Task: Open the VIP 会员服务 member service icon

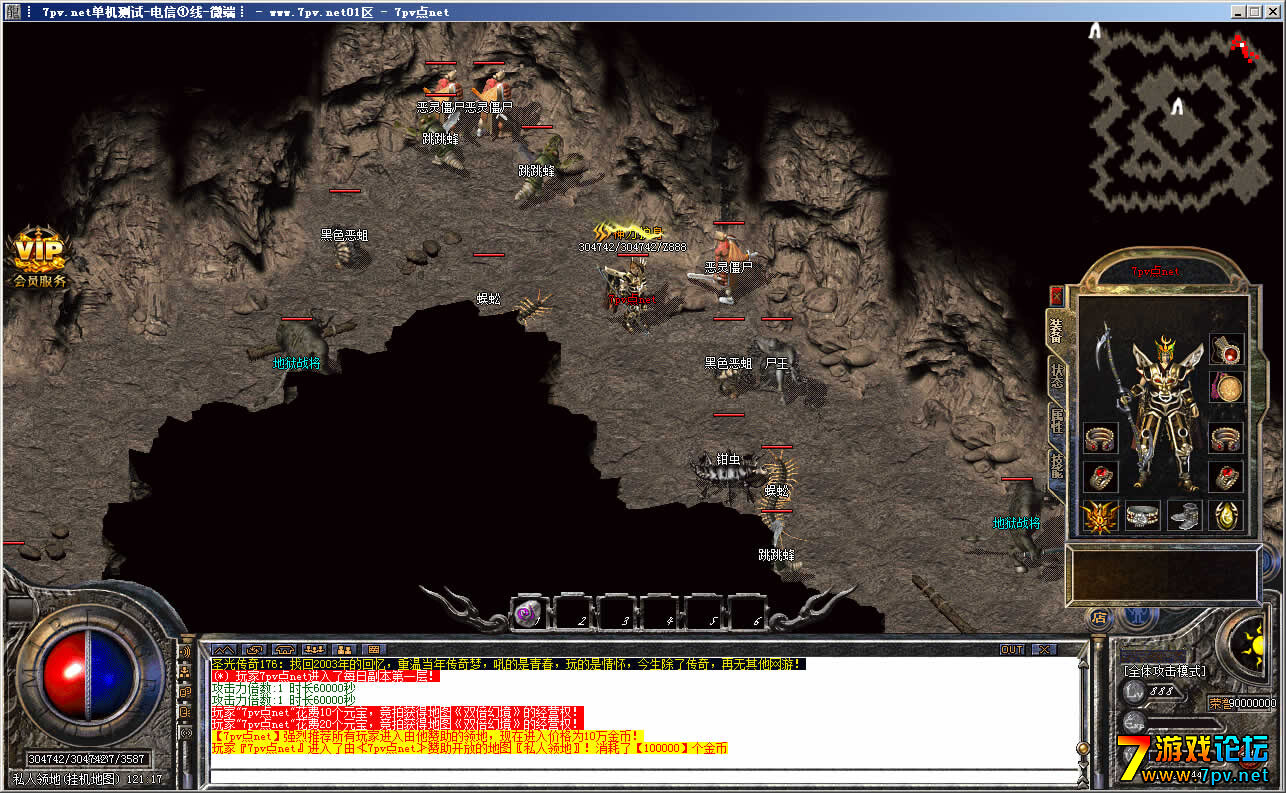Action: (x=39, y=259)
